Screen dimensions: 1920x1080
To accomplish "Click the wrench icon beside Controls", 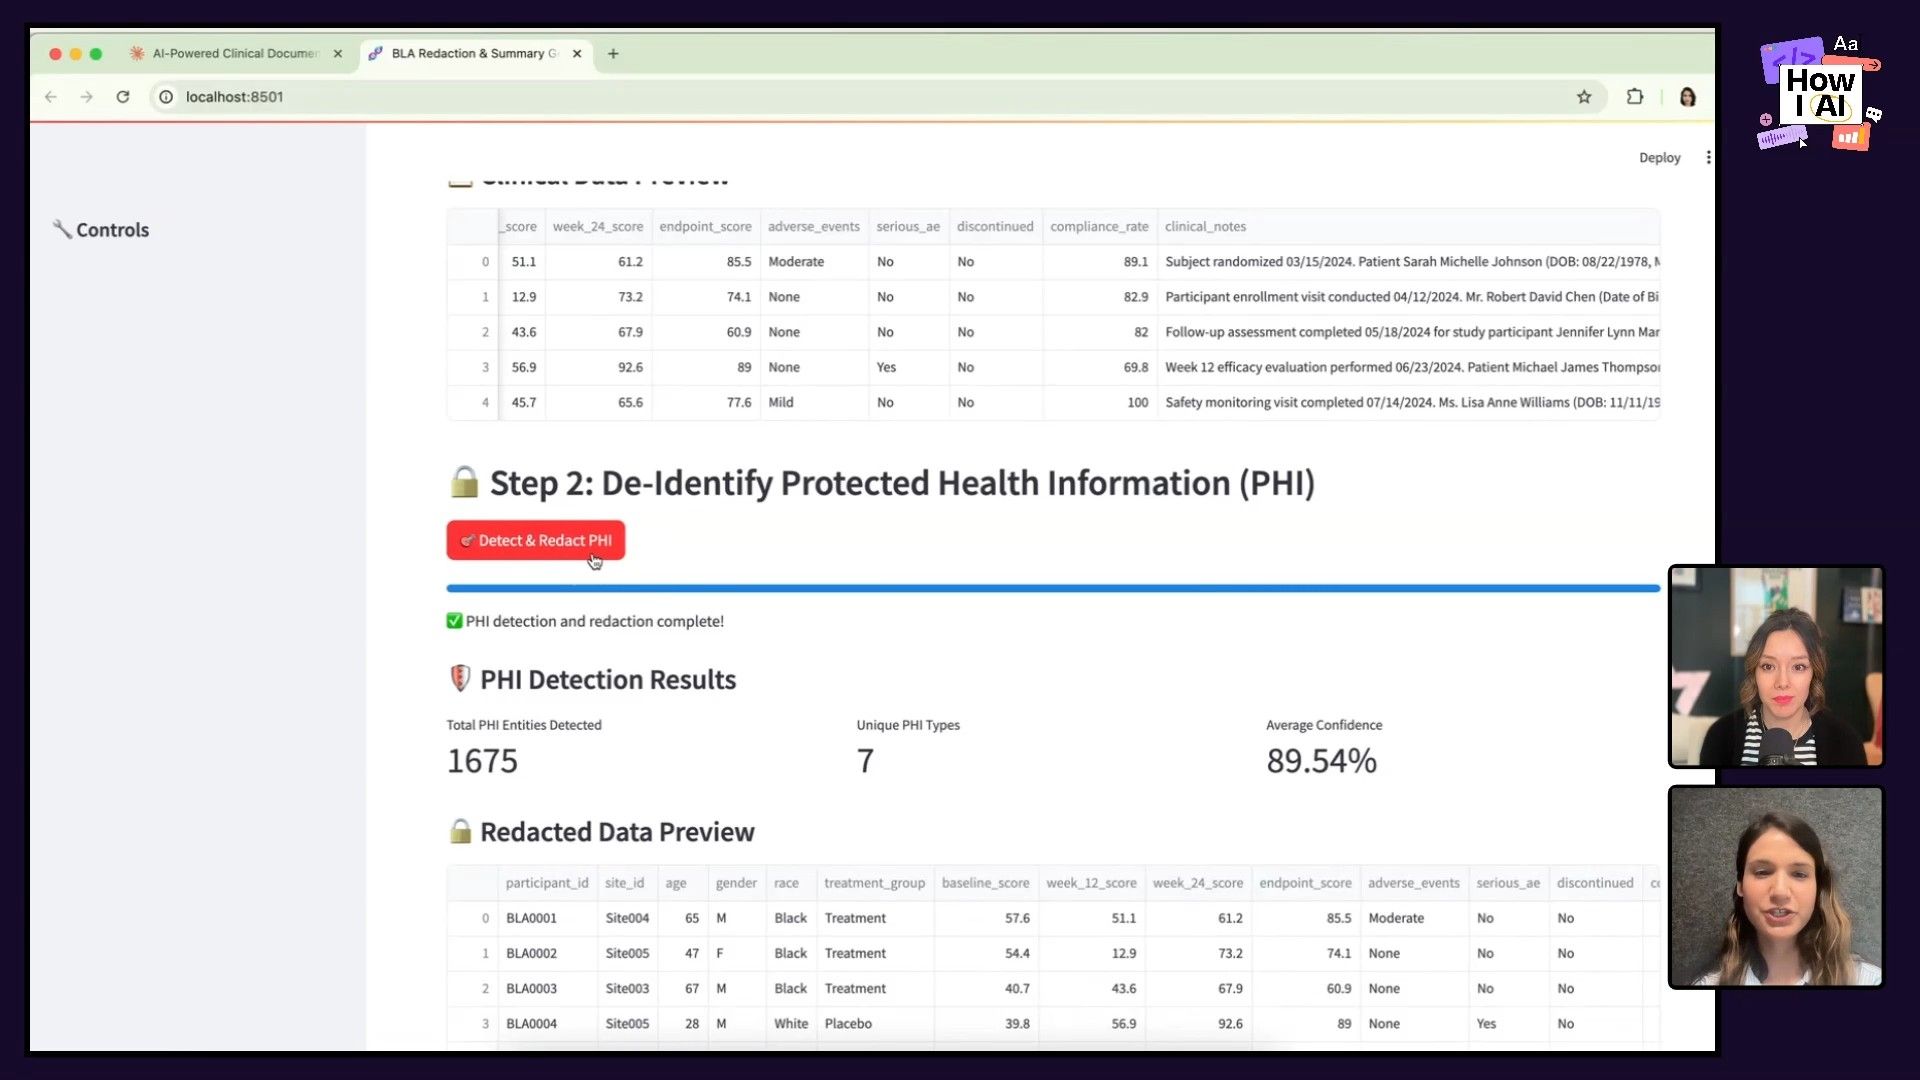I will [x=62, y=230].
